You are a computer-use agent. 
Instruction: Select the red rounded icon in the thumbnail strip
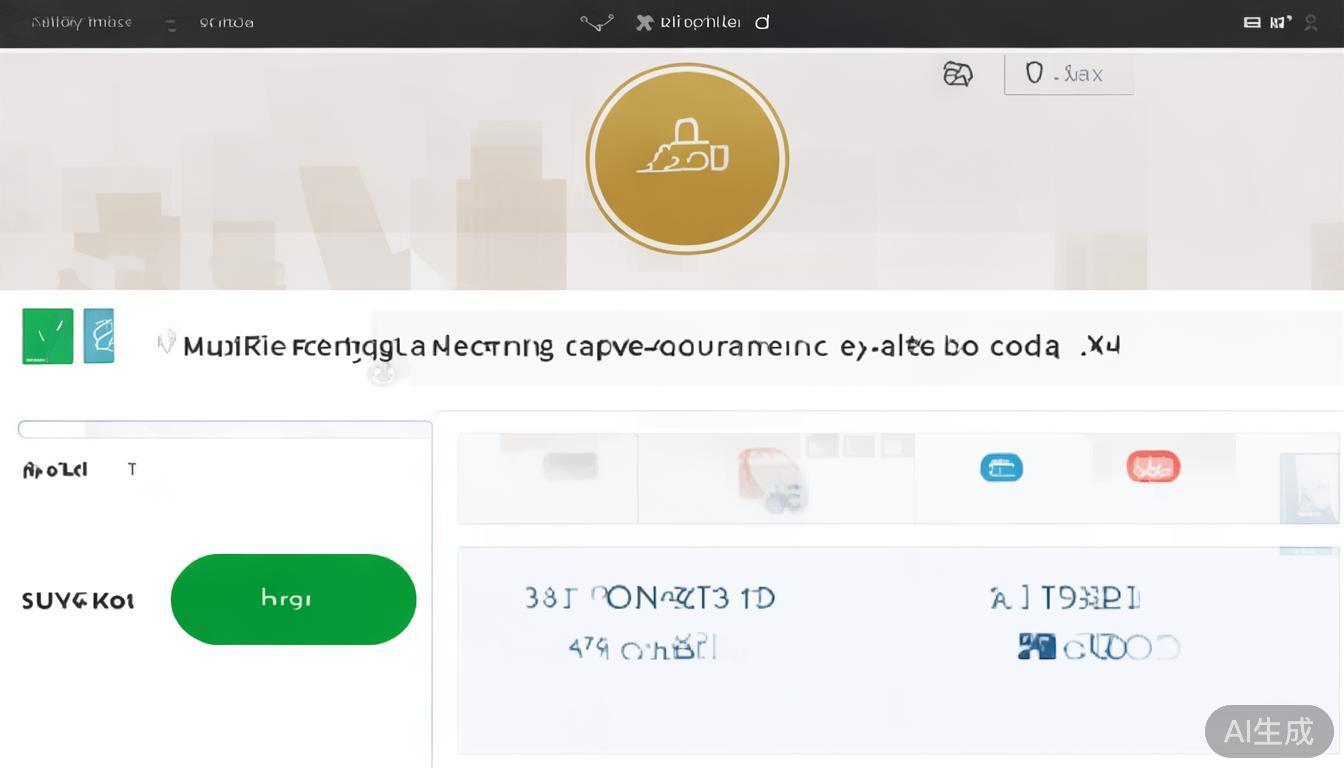[x=1153, y=467]
